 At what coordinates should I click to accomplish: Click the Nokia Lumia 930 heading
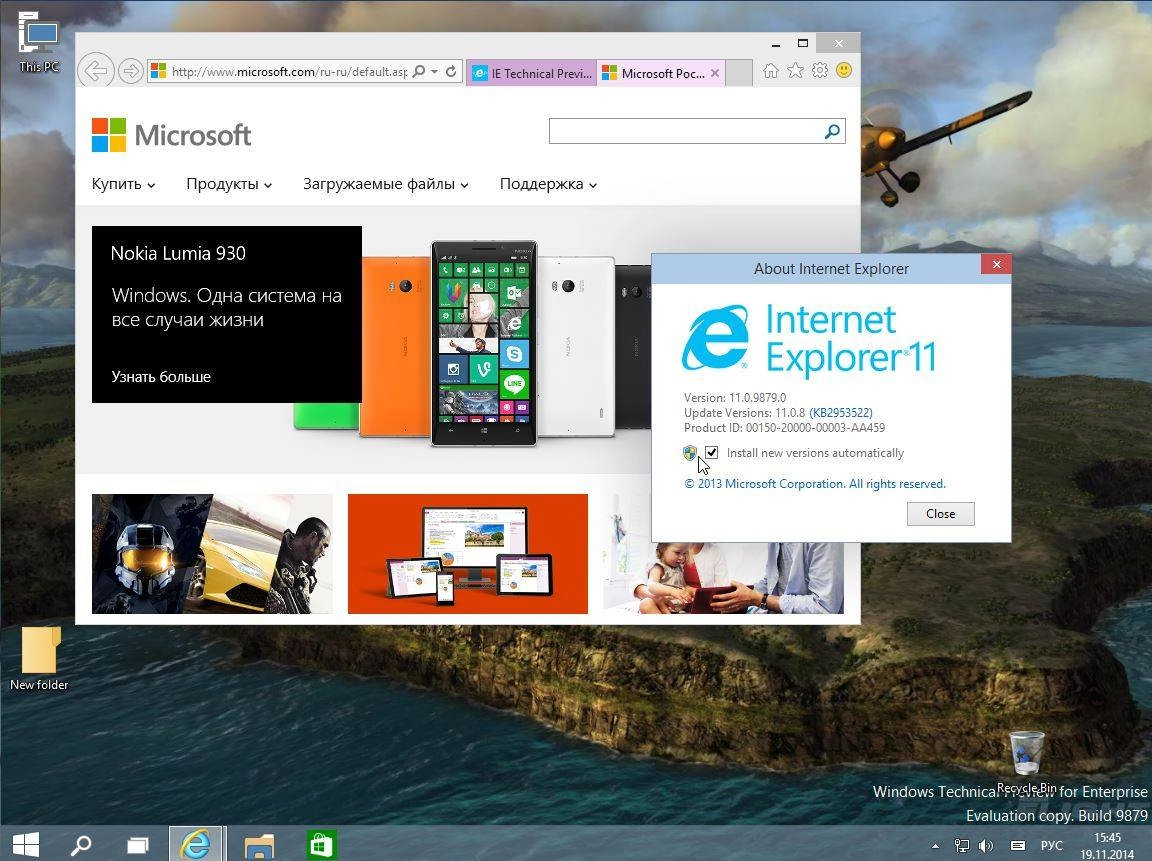178,253
